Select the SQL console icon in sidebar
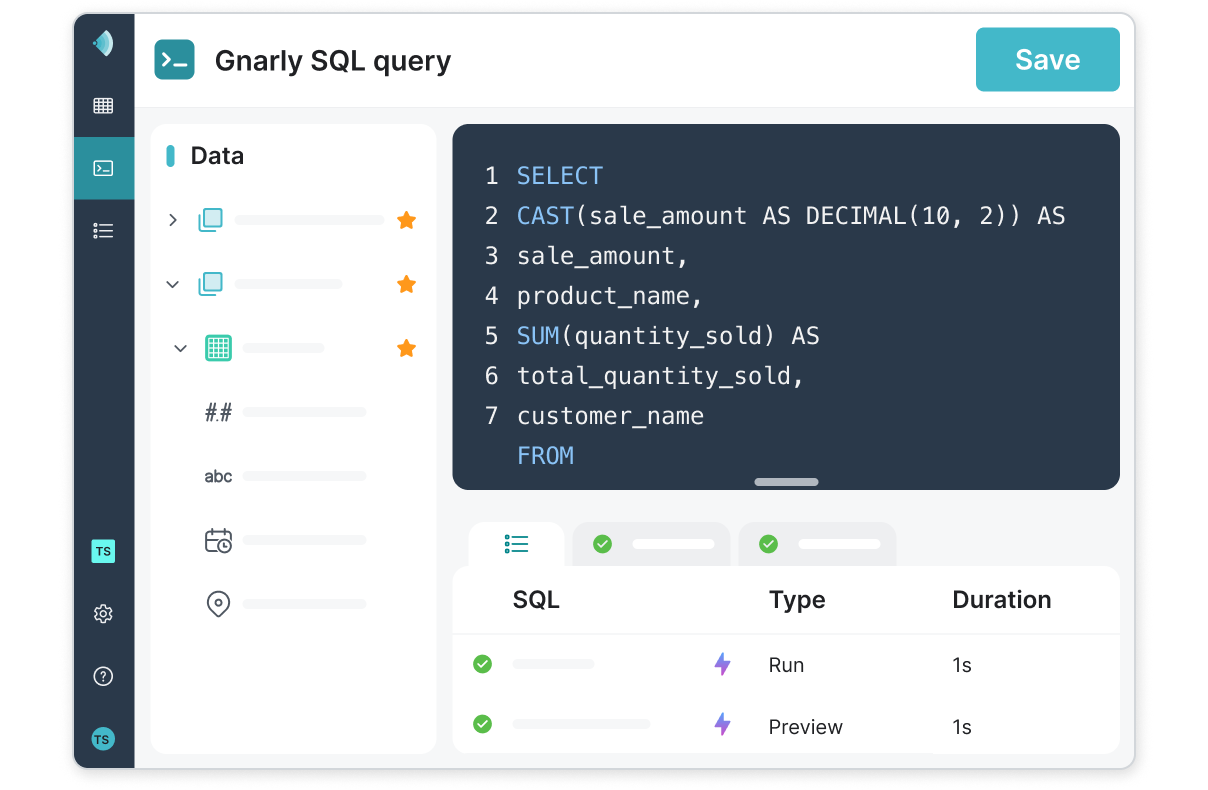Screen dimensions: 1208x790 coord(103,168)
